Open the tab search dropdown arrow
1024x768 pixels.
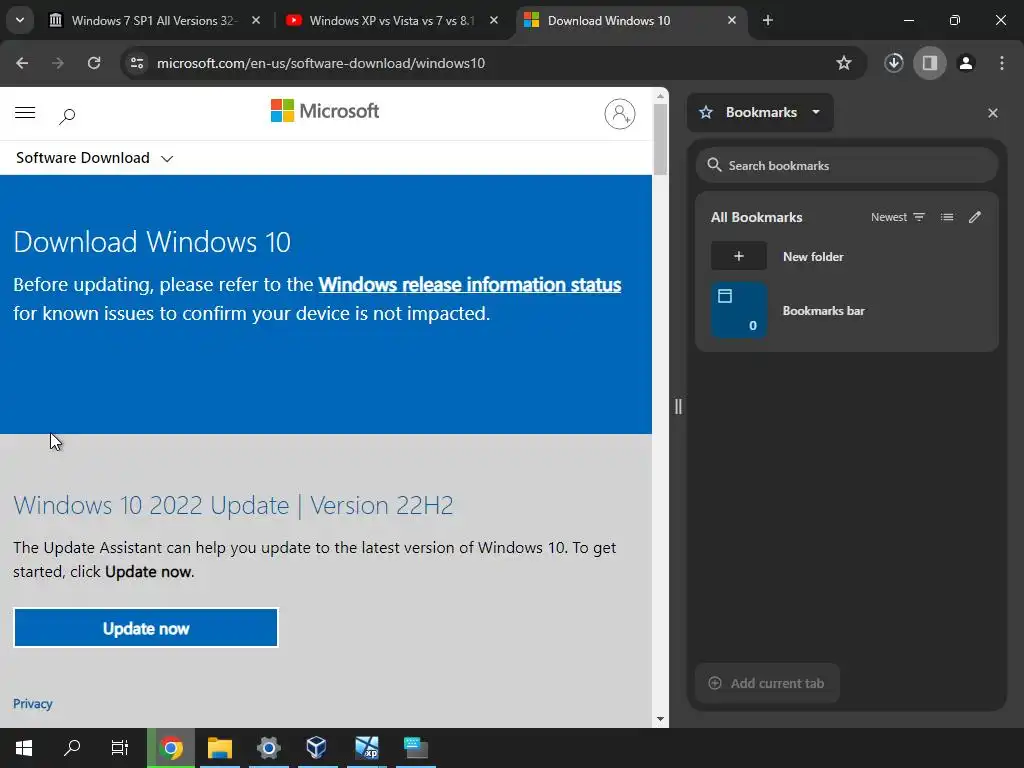[20, 20]
